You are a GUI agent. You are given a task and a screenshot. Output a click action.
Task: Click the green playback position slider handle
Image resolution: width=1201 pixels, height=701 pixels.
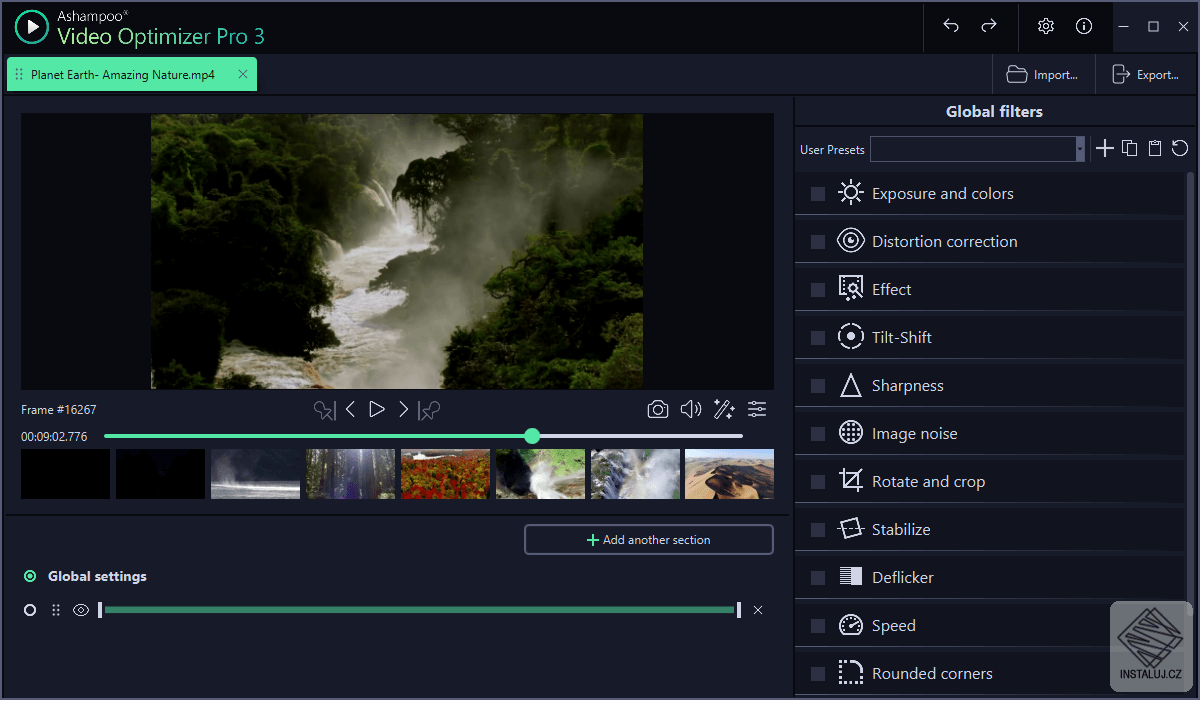[x=532, y=436]
